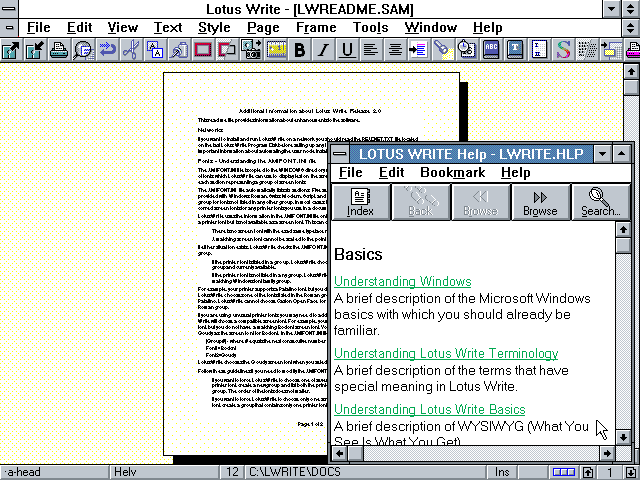Click the Search button in the Help window
The image size is (640, 480).
(x=601, y=202)
